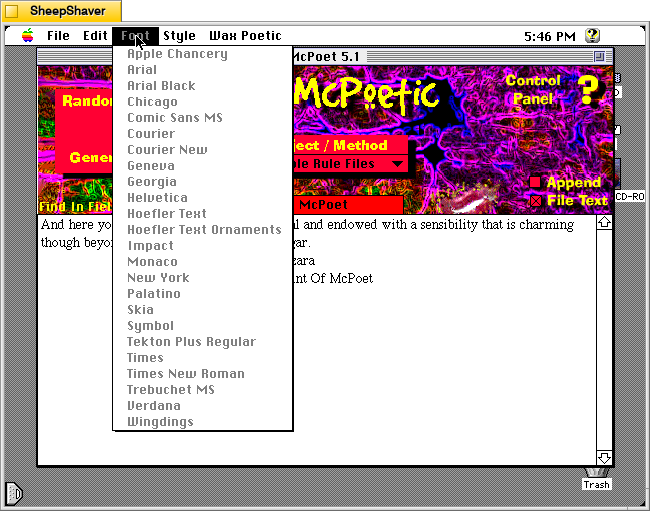Screen dimensions: 650x511
Task: Choose Symbol font
Action: point(203,326)
